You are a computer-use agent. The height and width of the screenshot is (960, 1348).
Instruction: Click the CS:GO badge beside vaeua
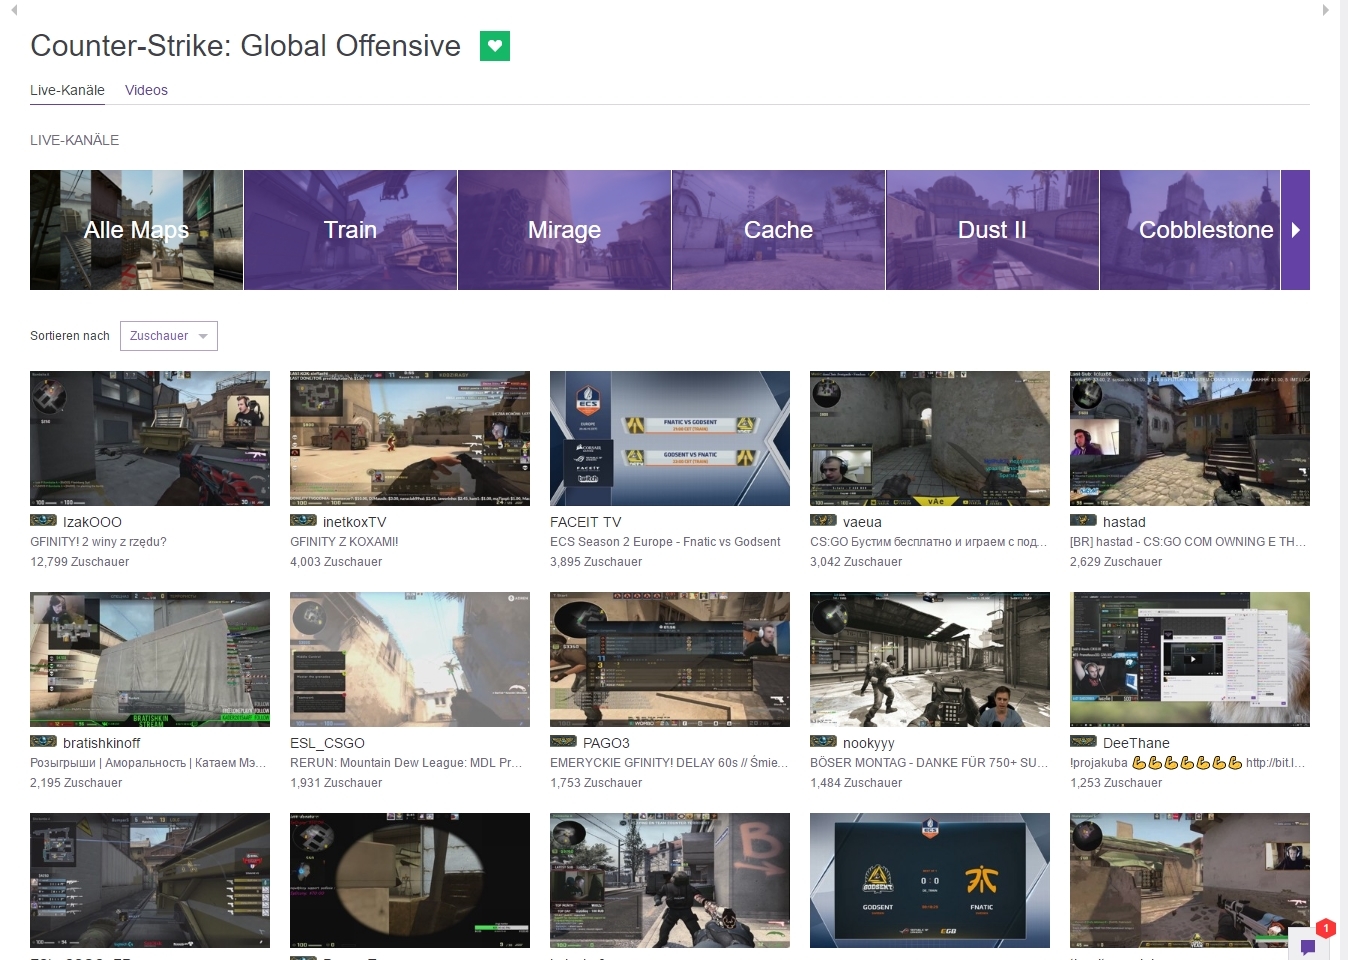823,521
